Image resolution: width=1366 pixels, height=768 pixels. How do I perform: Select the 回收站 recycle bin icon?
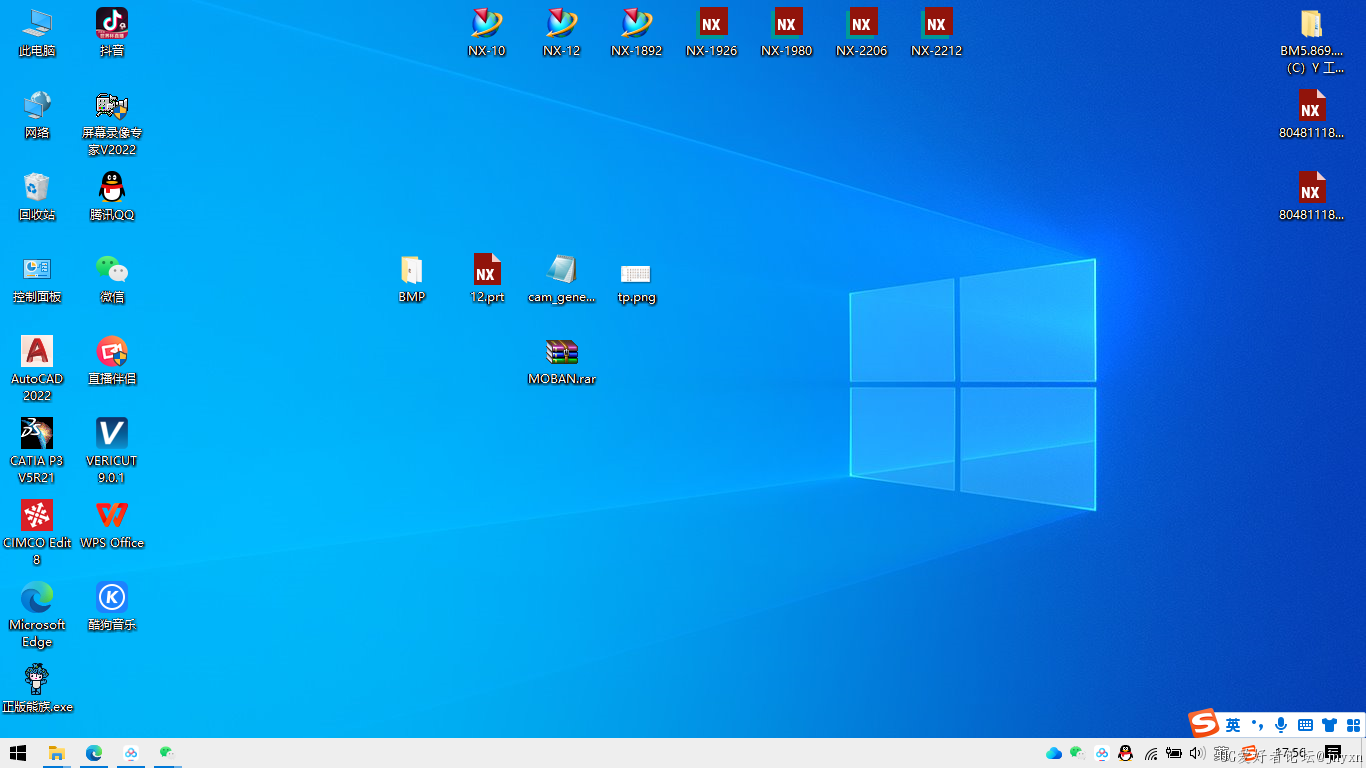(x=37, y=197)
